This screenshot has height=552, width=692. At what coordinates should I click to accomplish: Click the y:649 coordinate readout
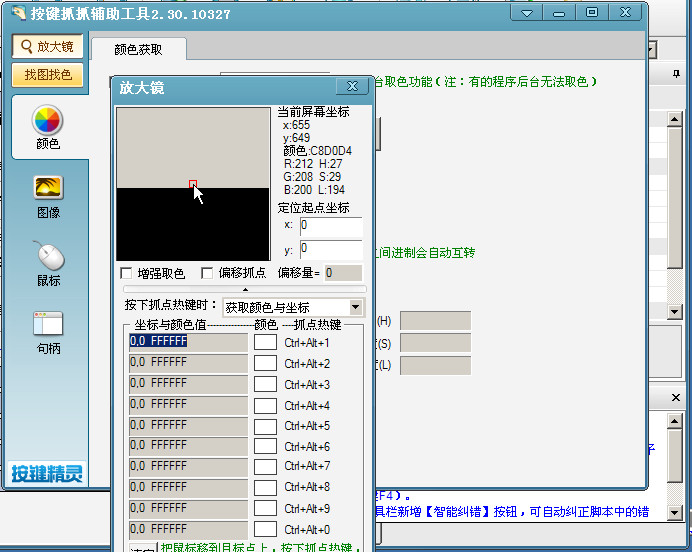click(x=296, y=138)
